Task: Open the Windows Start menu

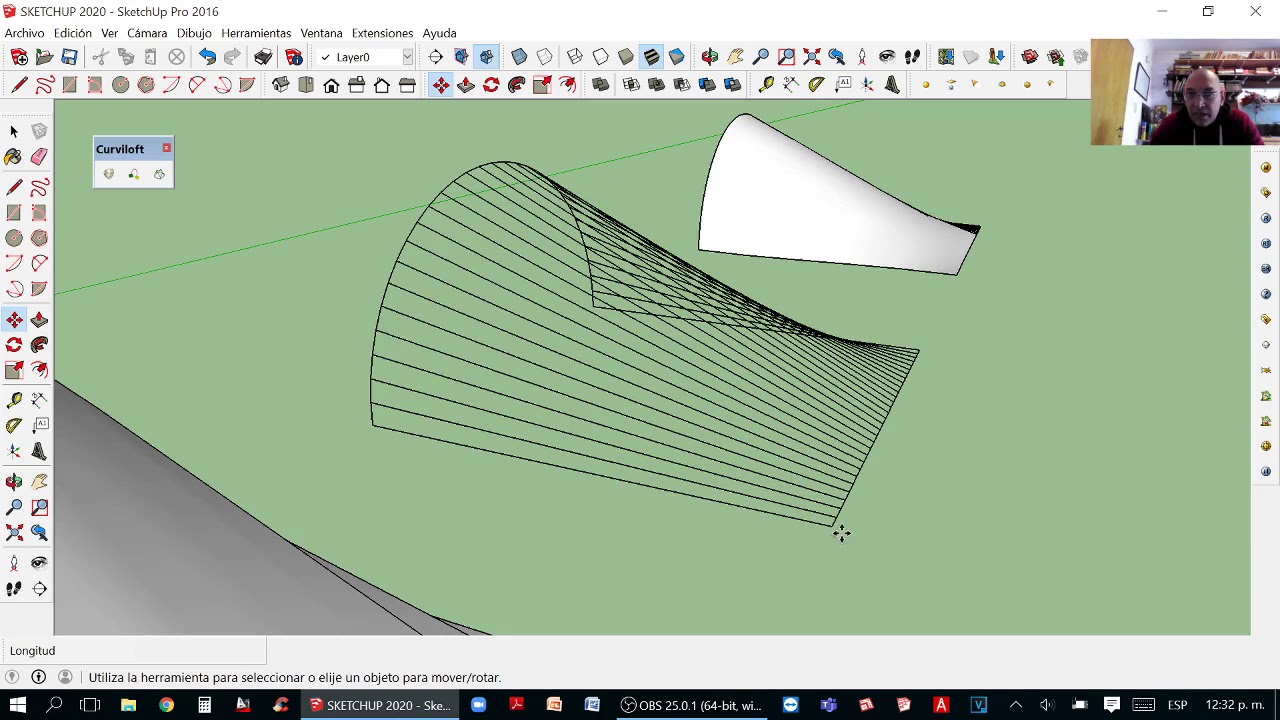Action: point(17,705)
